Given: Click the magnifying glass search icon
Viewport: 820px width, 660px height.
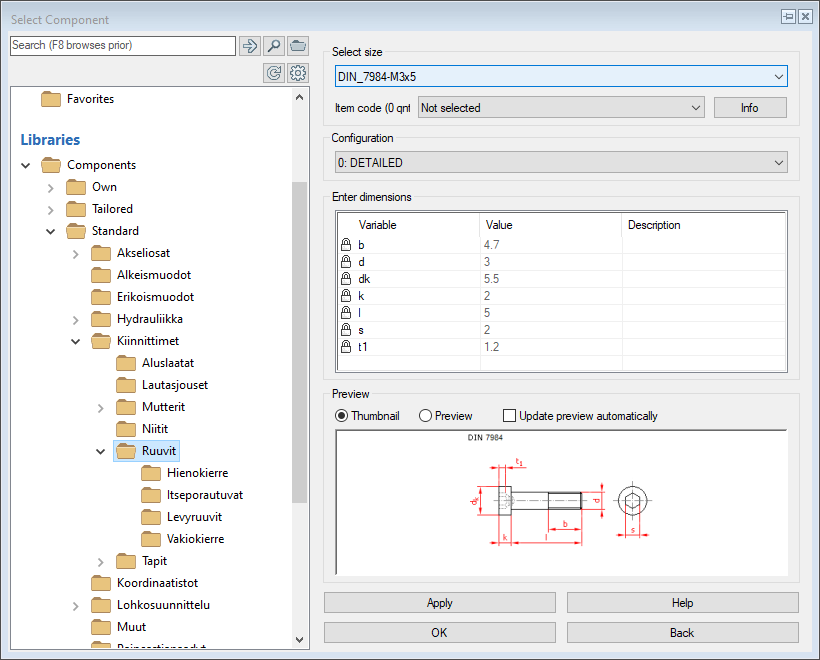Looking at the screenshot, I should coord(274,46).
